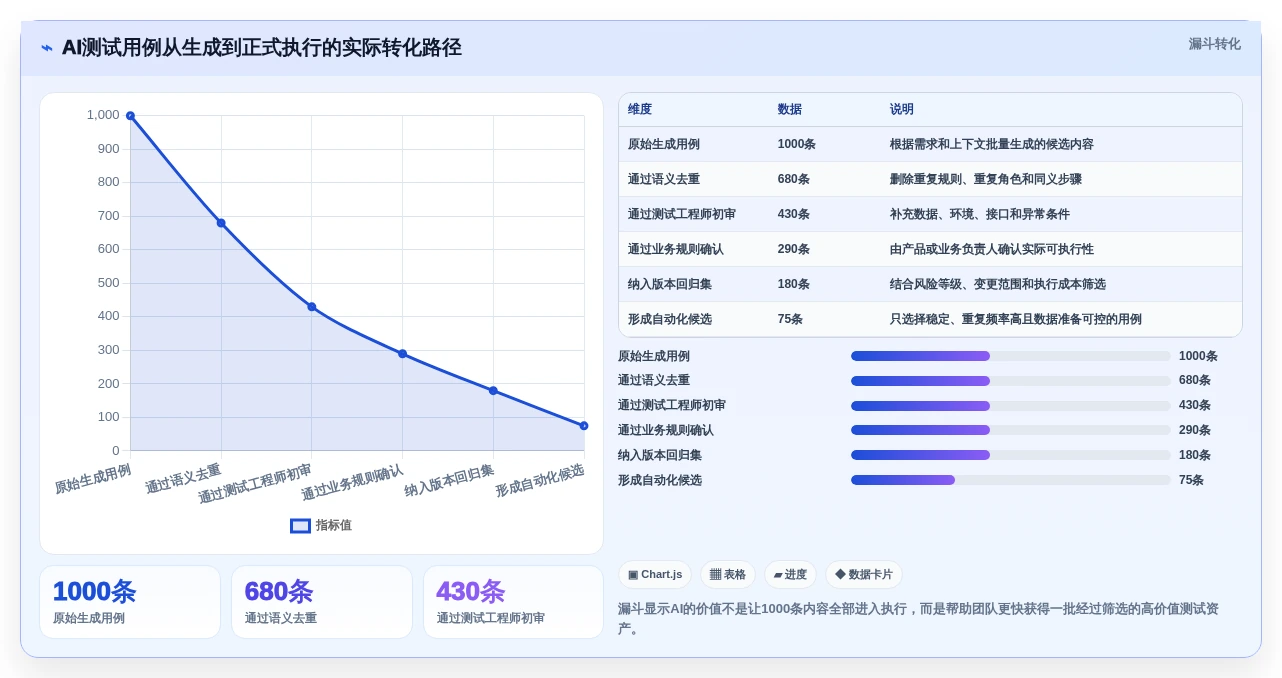Screen dimensions: 1282x678
Task: Click the 维度 column header
Action: click(x=640, y=110)
